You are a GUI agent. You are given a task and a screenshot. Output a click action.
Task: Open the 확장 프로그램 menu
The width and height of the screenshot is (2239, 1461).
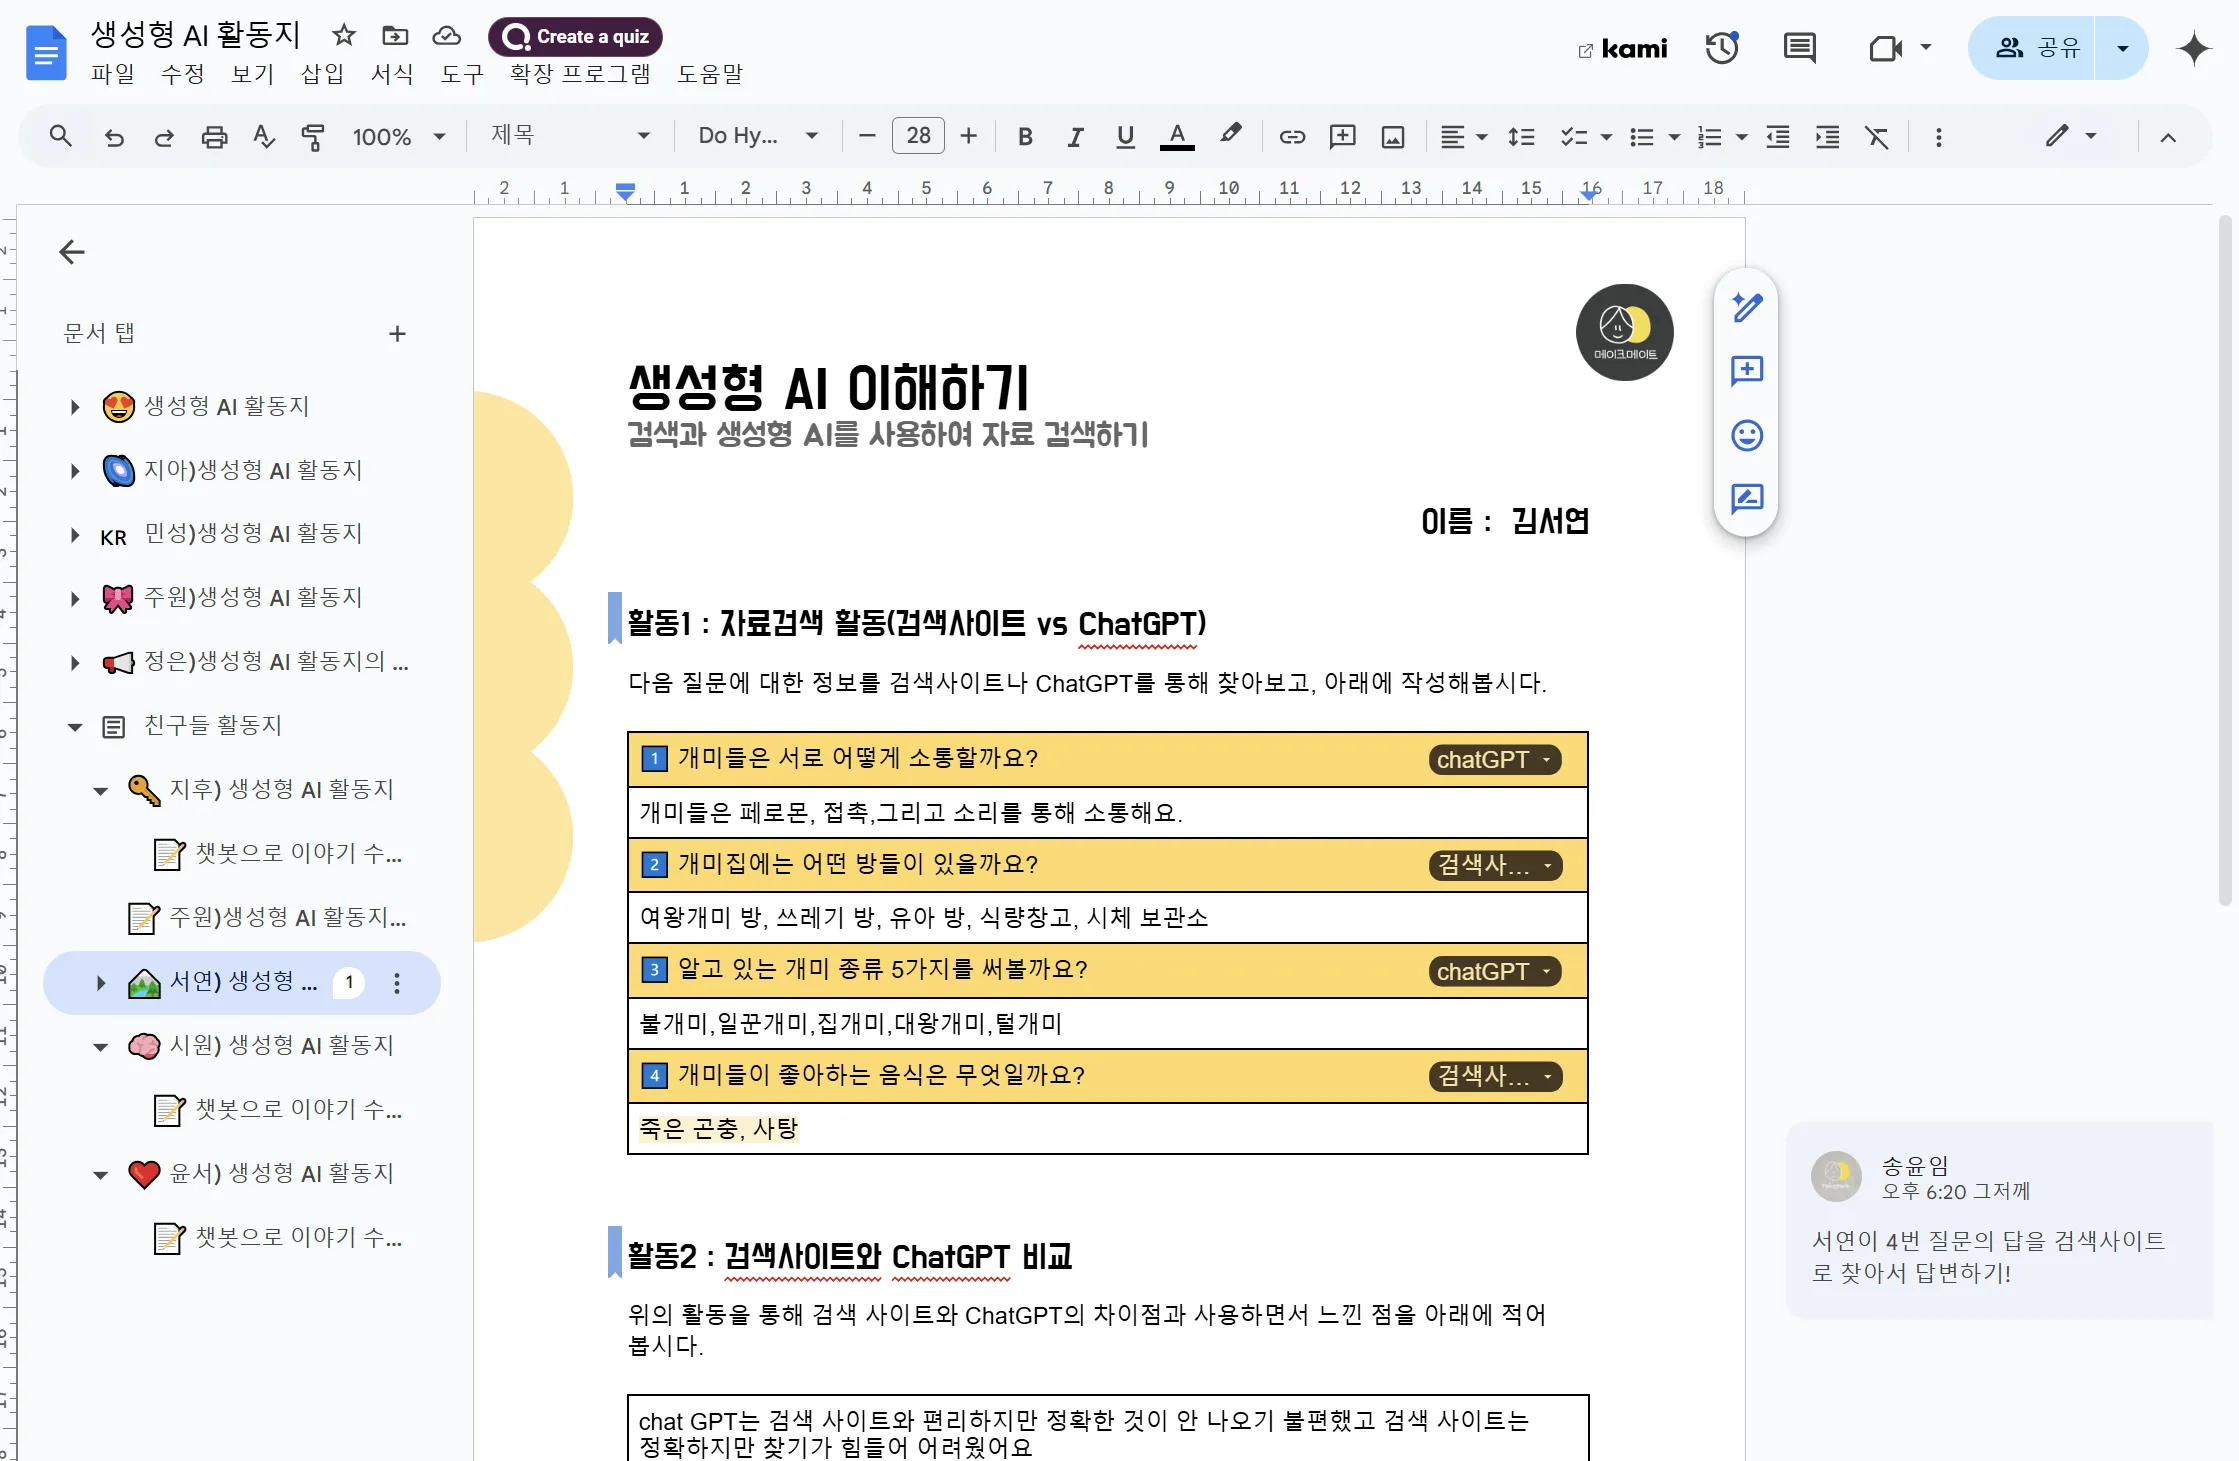click(x=580, y=74)
